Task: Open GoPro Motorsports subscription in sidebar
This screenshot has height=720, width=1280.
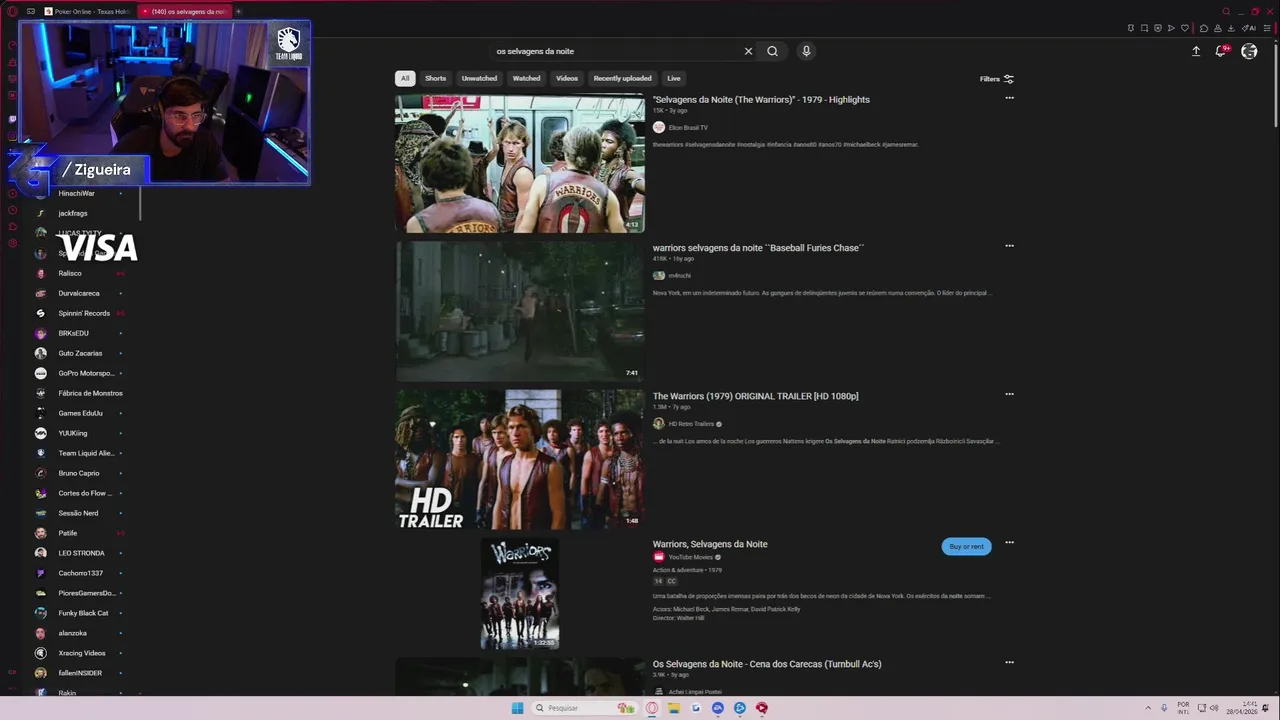Action: click(x=86, y=373)
